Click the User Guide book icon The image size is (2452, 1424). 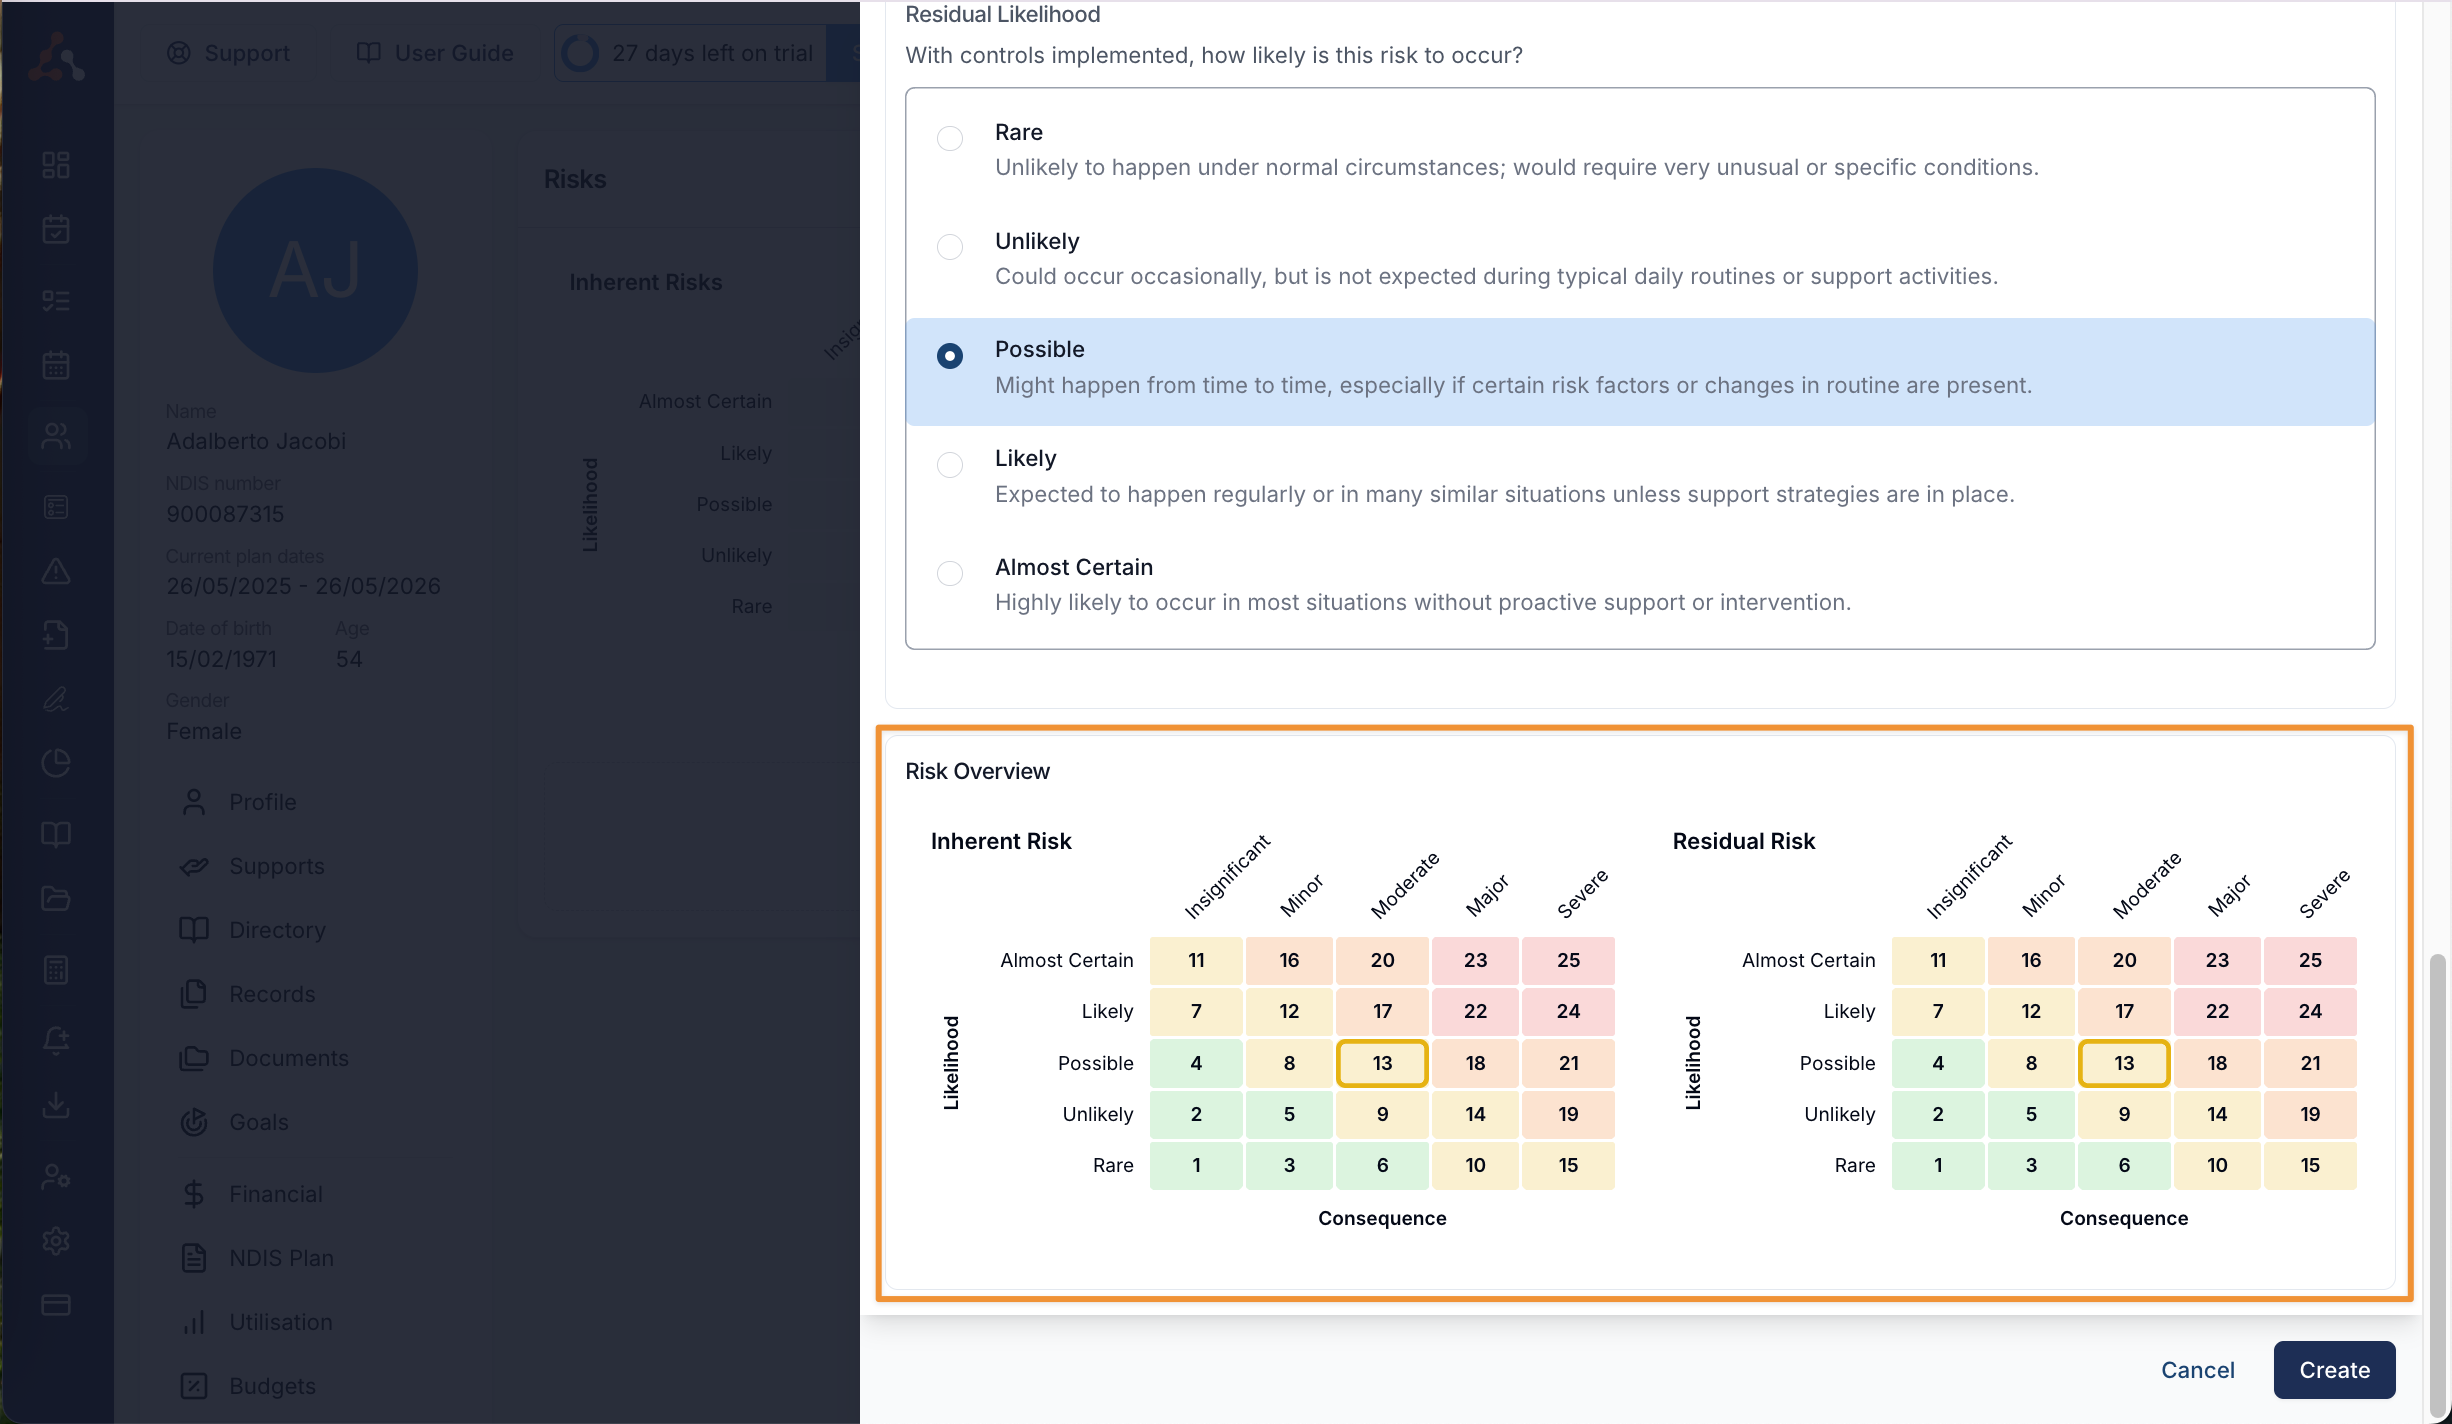tap(369, 53)
